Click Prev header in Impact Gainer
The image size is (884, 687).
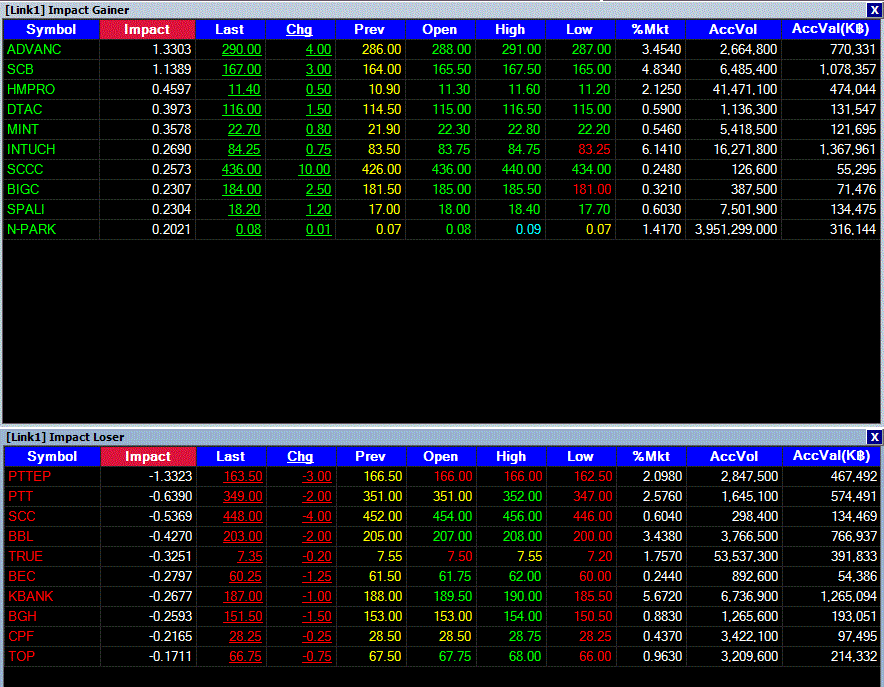click(x=369, y=29)
